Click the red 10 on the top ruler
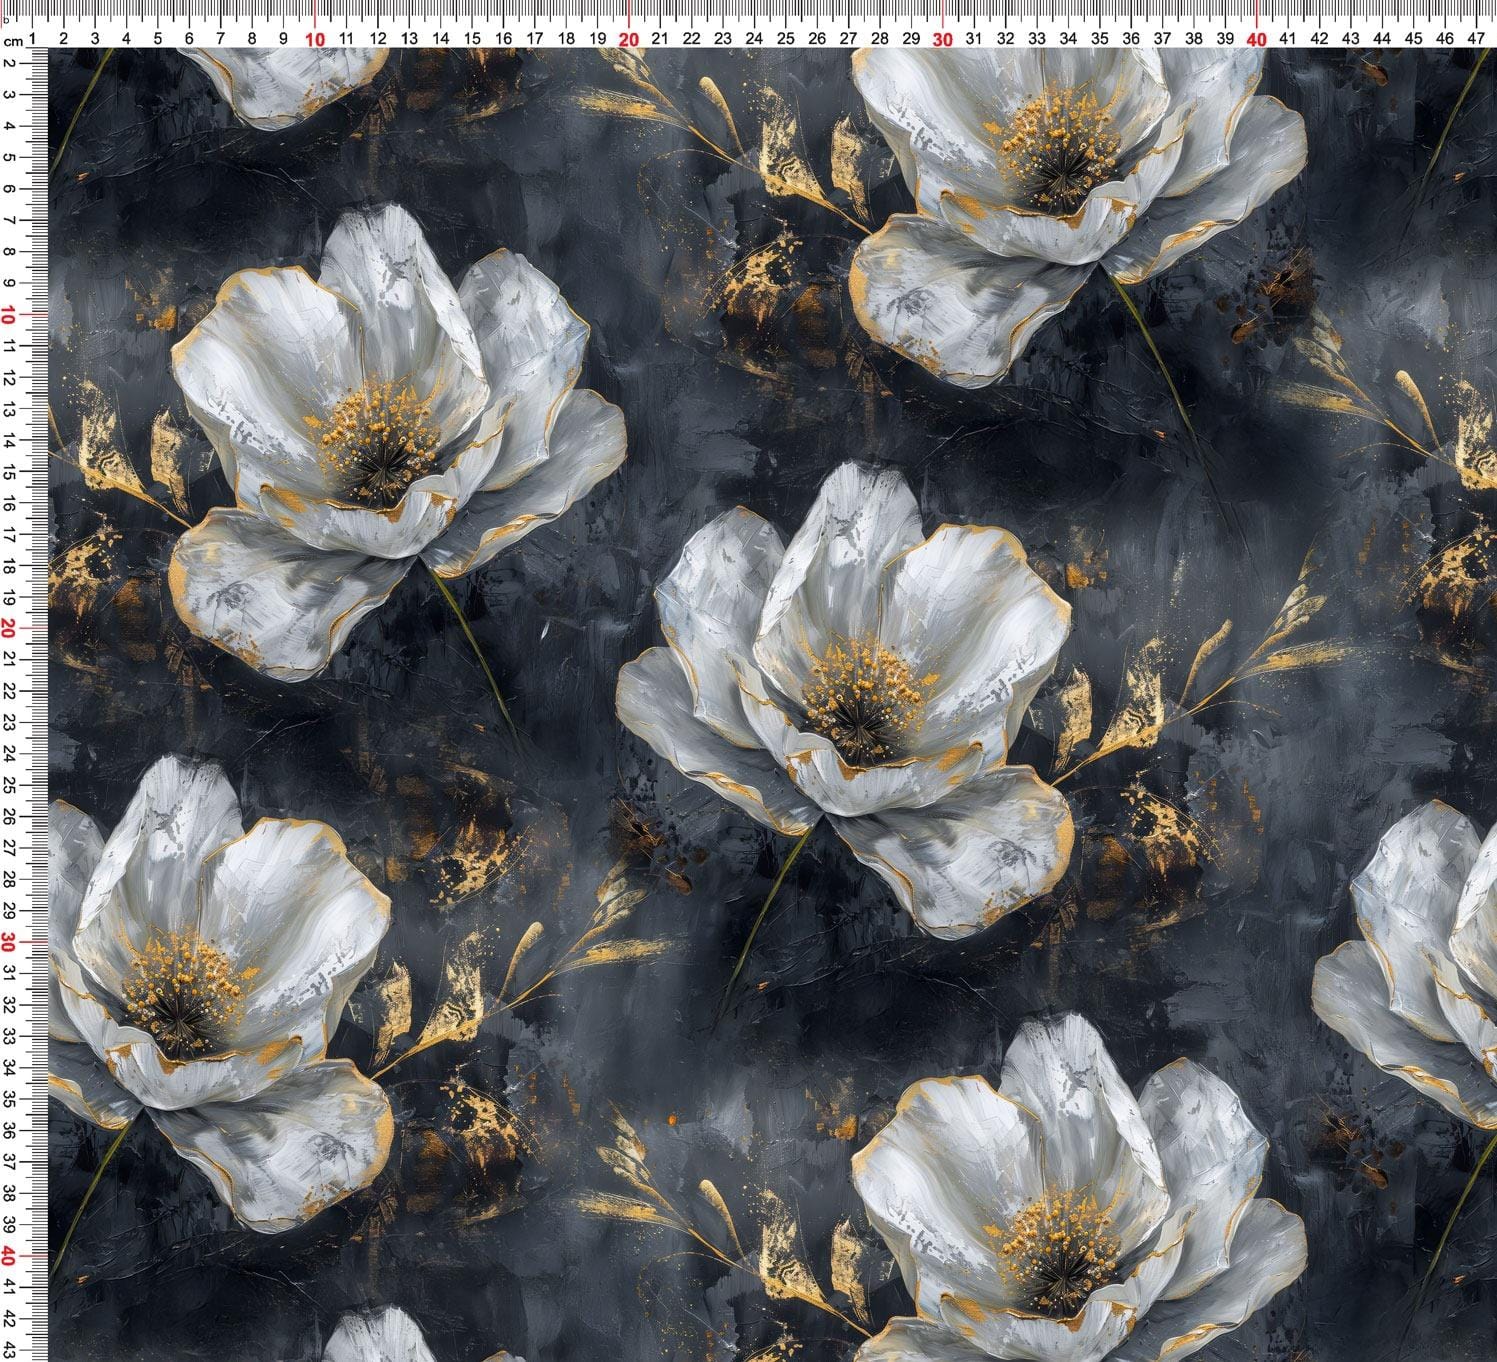 [x=315, y=39]
